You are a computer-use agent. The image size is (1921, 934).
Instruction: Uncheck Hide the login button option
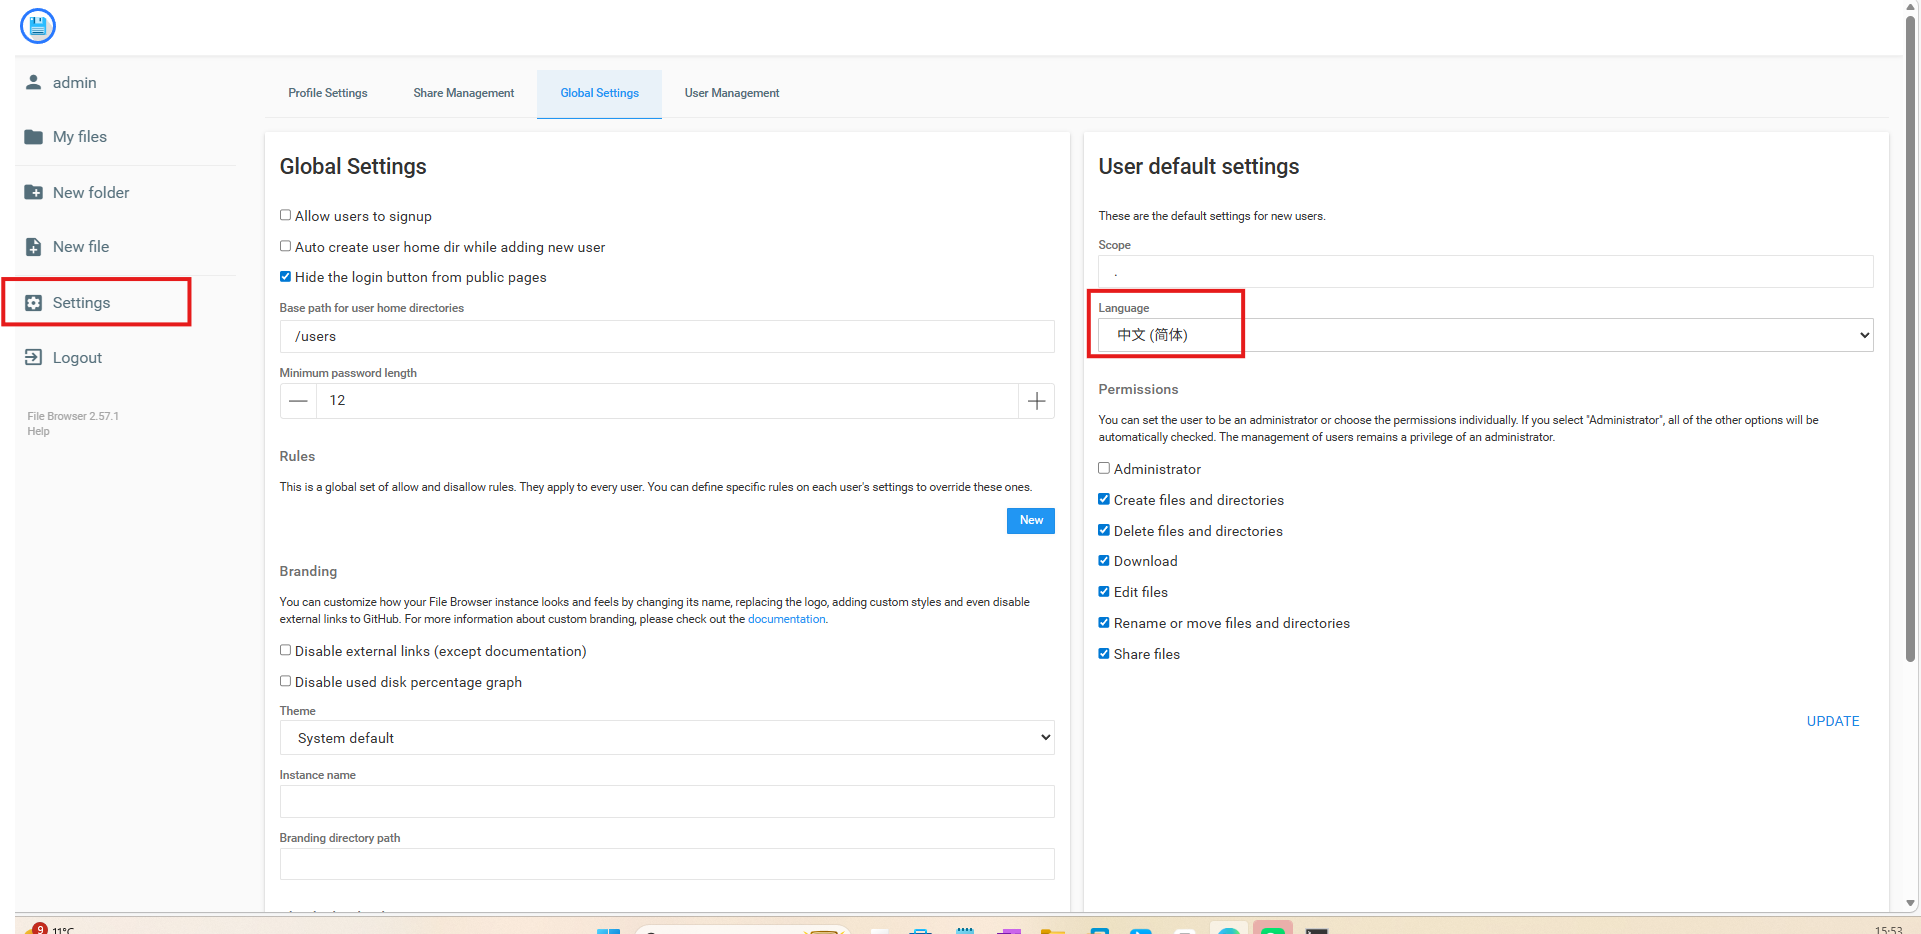tap(286, 277)
